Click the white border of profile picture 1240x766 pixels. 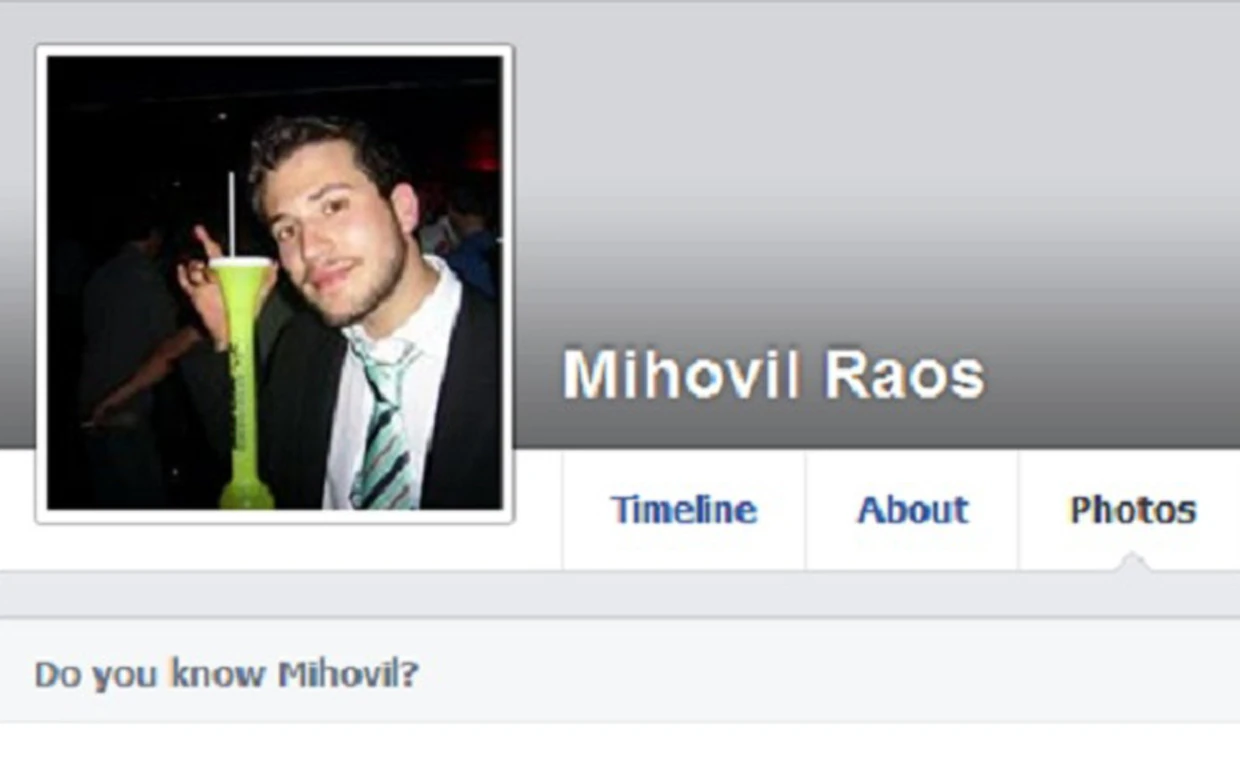coord(275,50)
